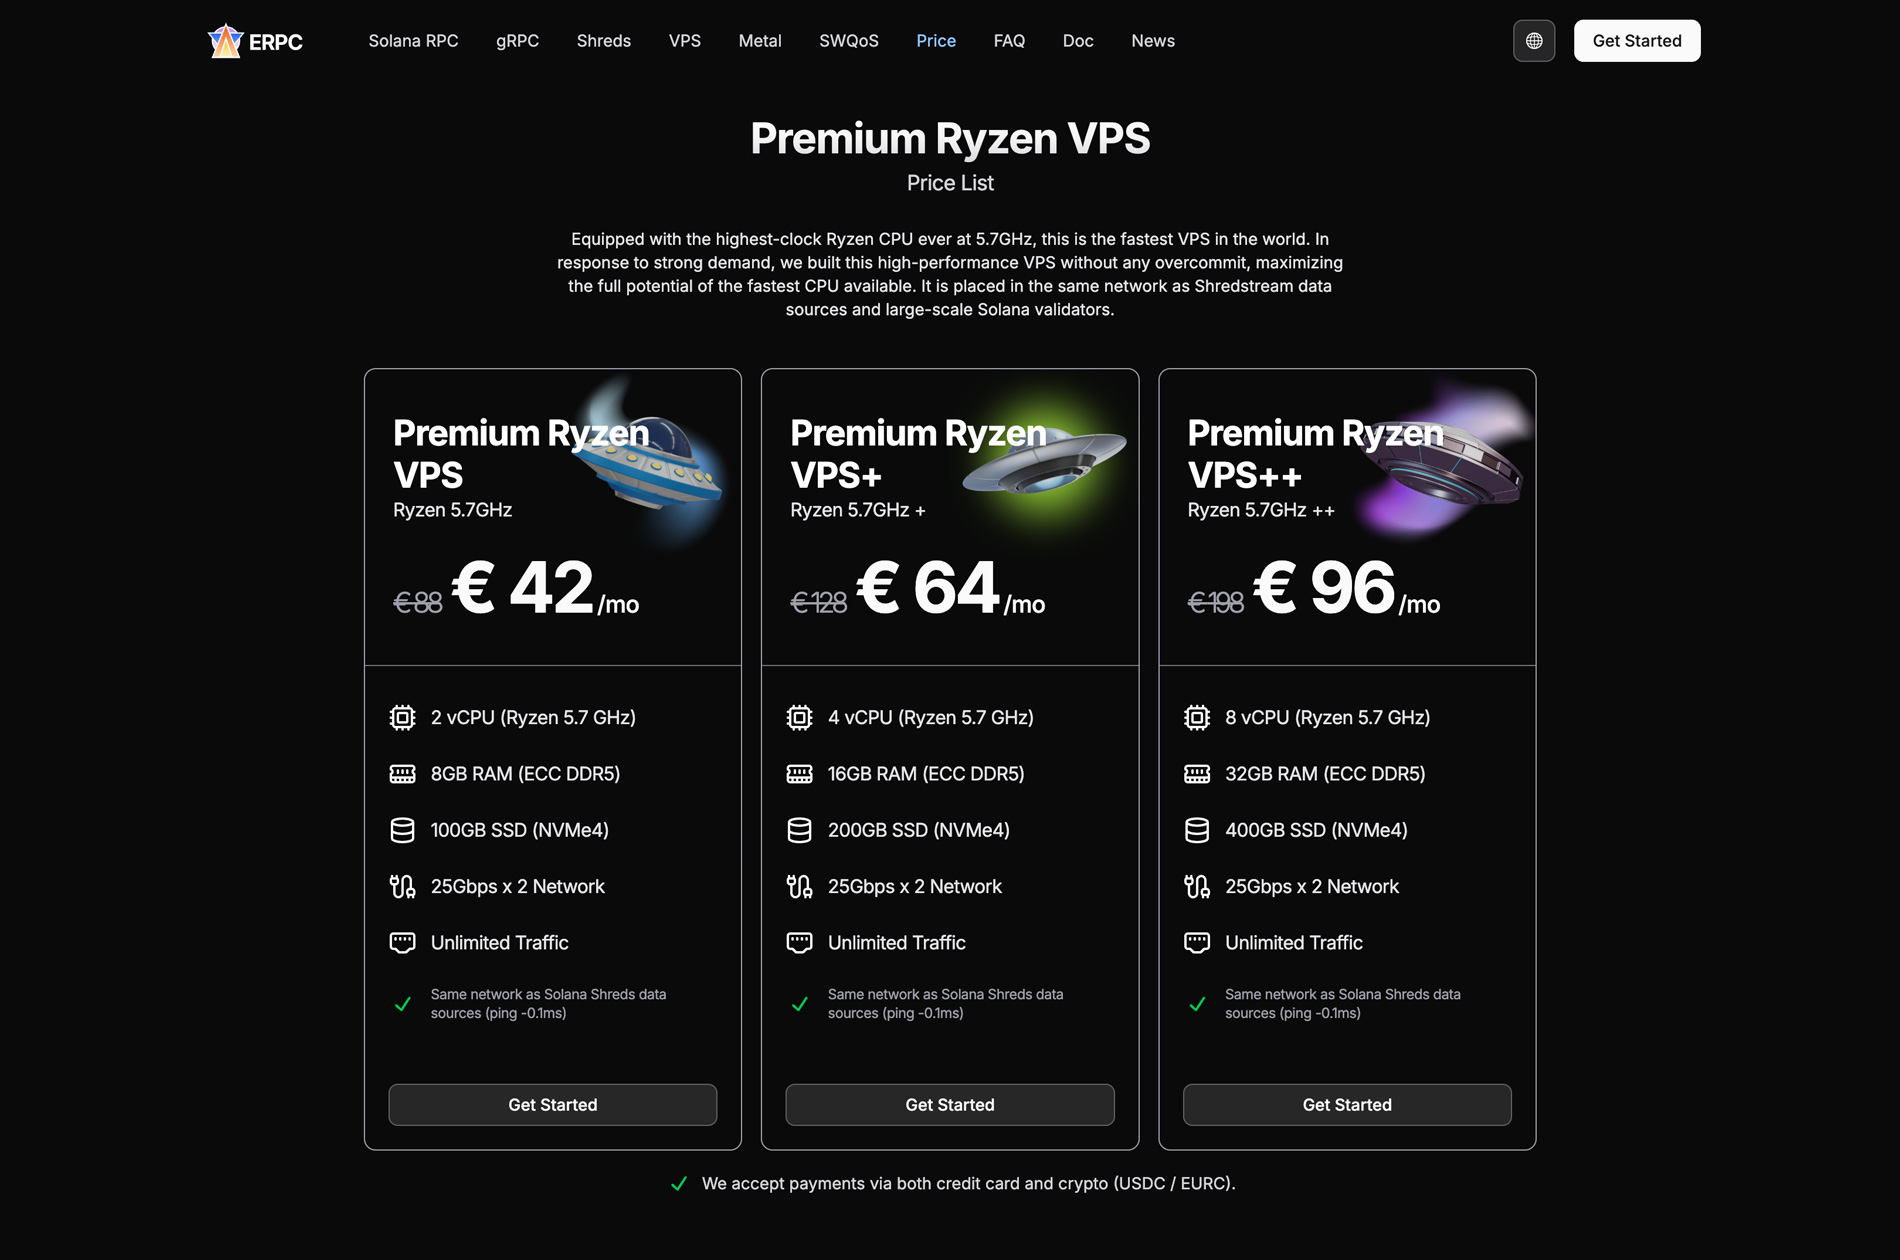The image size is (1900, 1260).
Task: Select the vCPU icon on Premium Ryzen VPS card
Action: [402, 717]
